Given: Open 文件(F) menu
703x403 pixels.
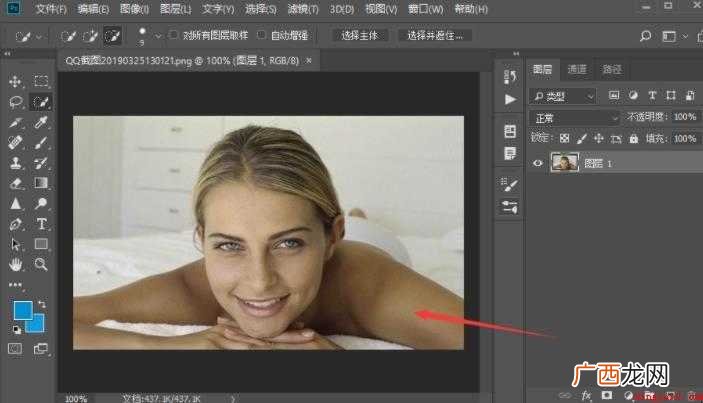Looking at the screenshot, I should [51, 9].
